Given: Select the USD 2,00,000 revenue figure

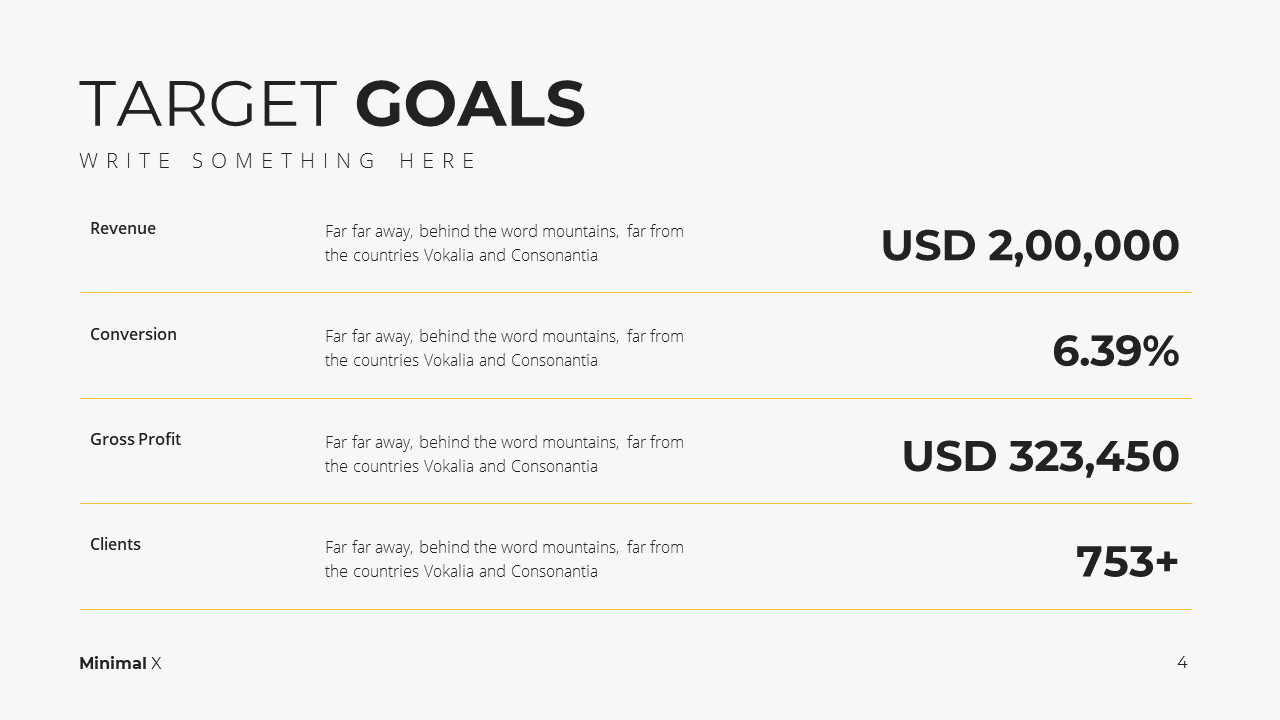Looking at the screenshot, I should 1030,246.
